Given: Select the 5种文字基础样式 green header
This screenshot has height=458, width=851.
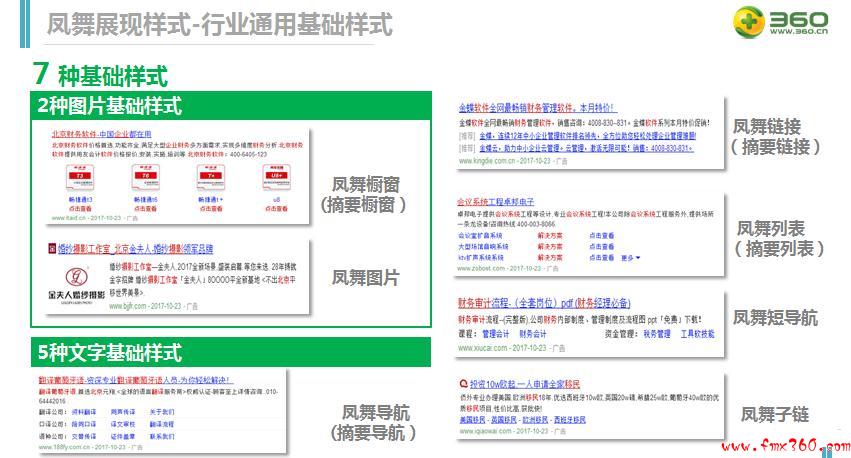Looking at the screenshot, I should pyautogui.click(x=231, y=352).
